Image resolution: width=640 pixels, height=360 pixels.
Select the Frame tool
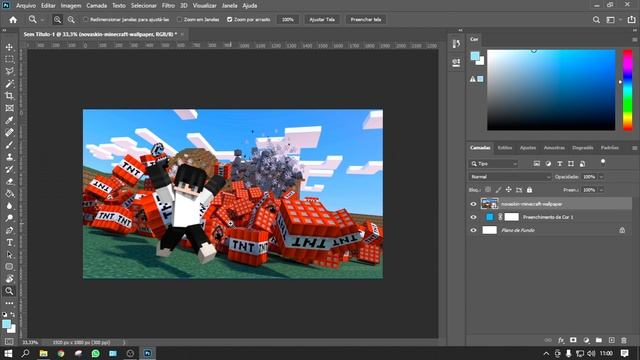(x=9, y=108)
